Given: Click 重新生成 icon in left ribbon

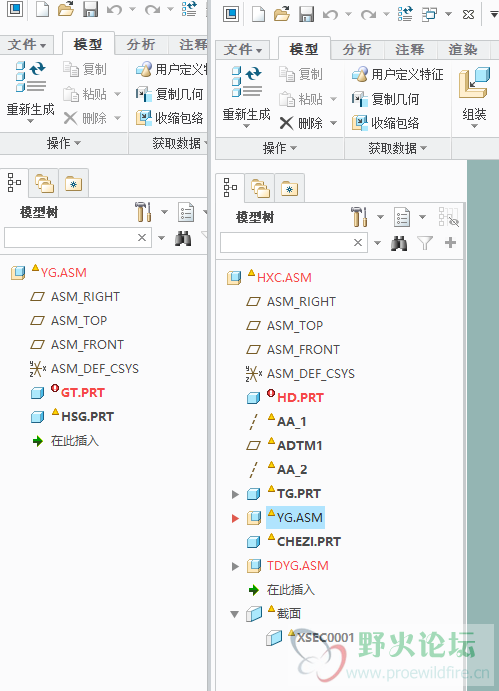Looking at the screenshot, I should (30, 77).
